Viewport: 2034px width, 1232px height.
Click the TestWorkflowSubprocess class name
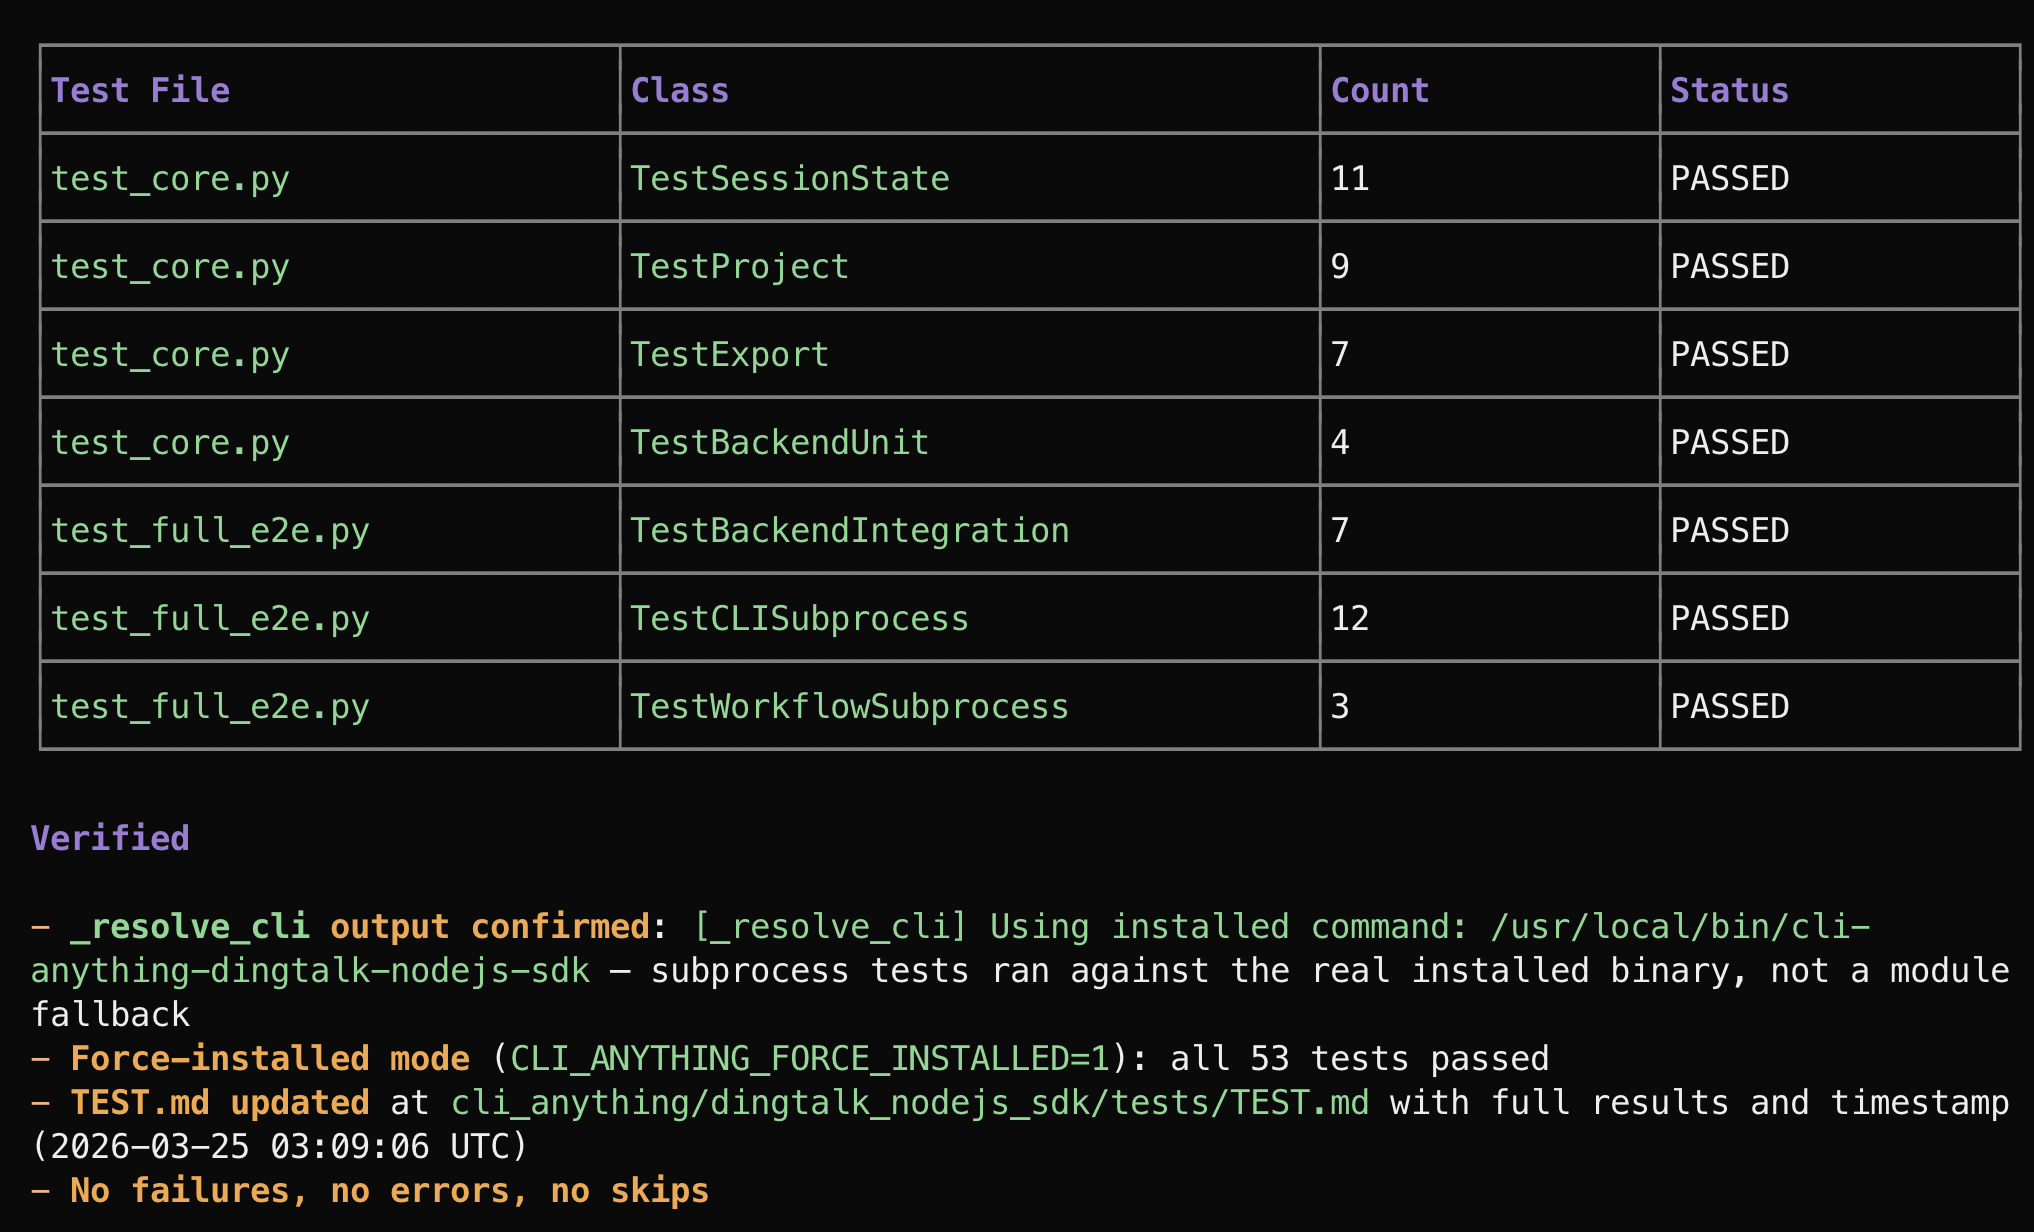[849, 707]
